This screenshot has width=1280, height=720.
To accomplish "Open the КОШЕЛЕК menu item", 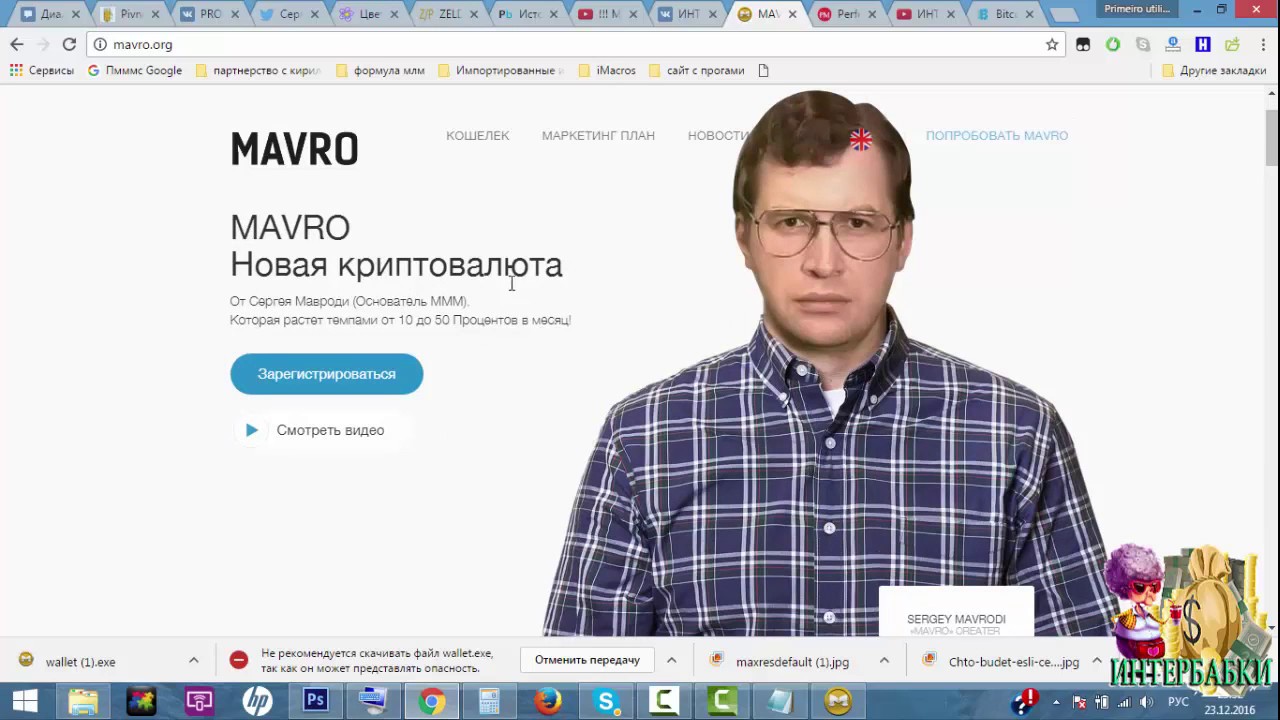I will (477, 136).
